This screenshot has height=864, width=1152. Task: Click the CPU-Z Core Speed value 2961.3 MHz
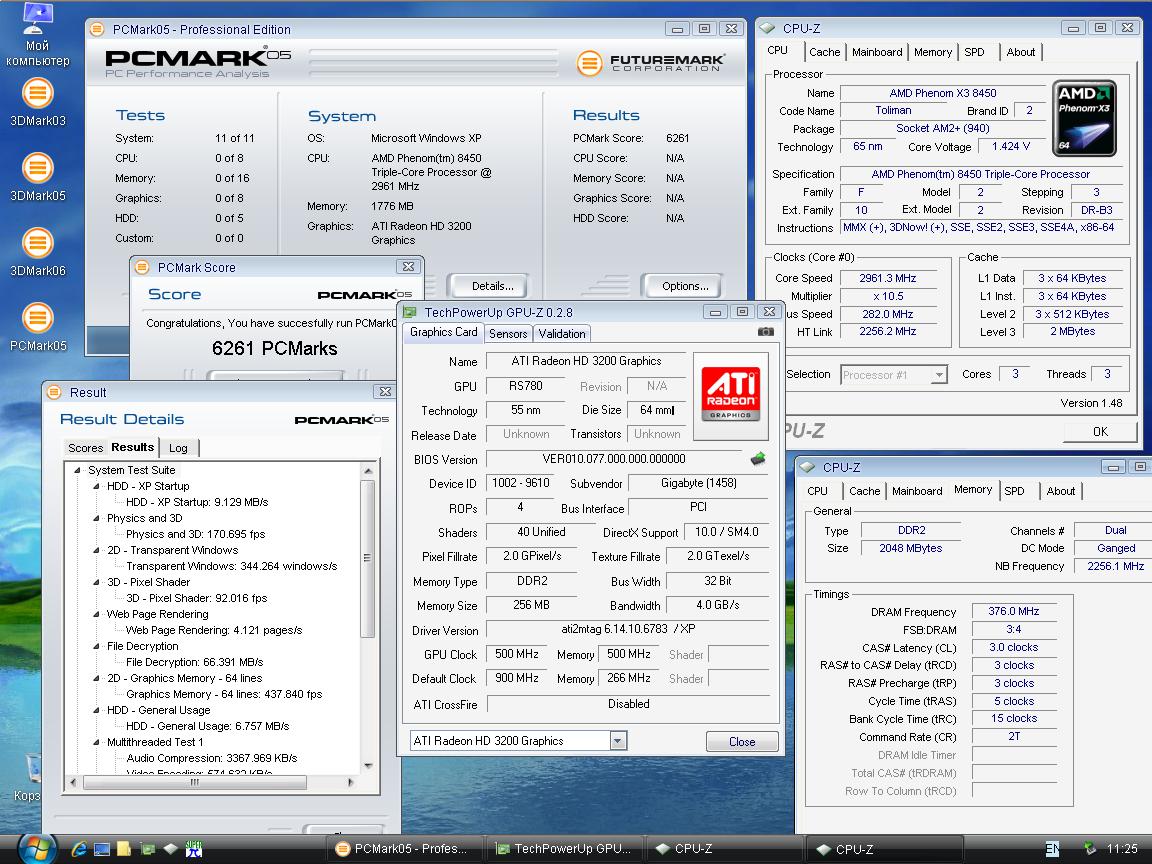point(888,278)
